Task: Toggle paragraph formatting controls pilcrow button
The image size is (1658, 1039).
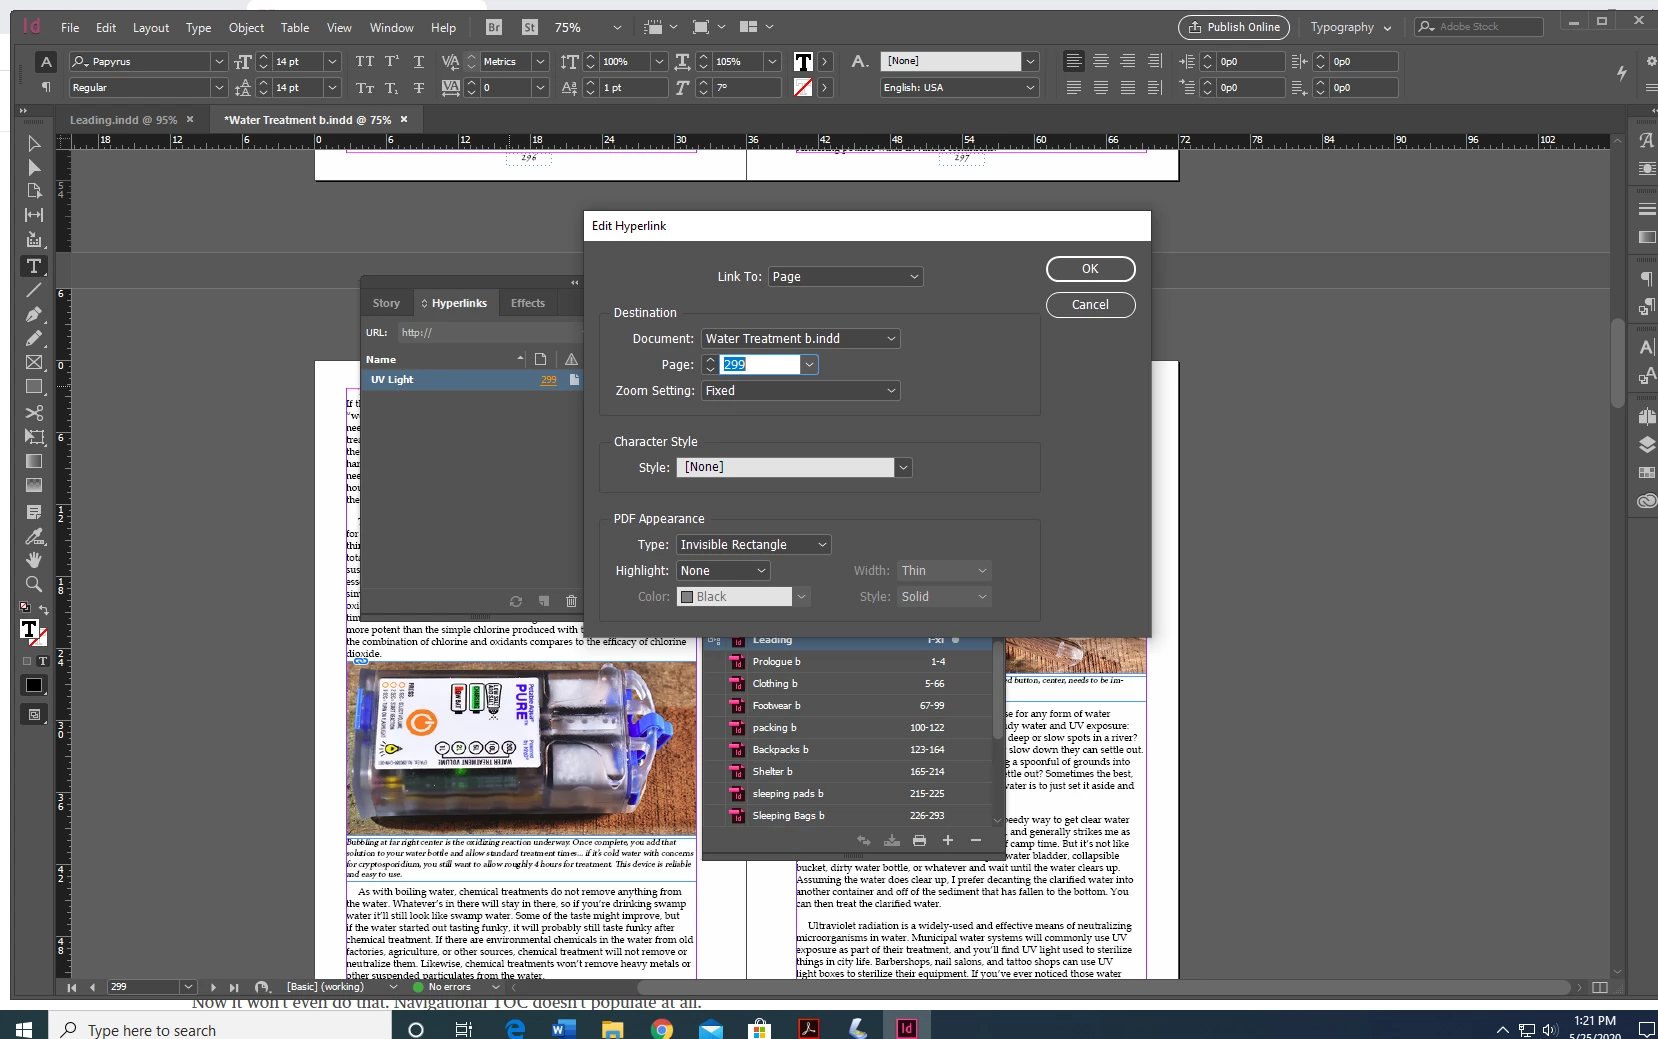Action: coord(46,87)
